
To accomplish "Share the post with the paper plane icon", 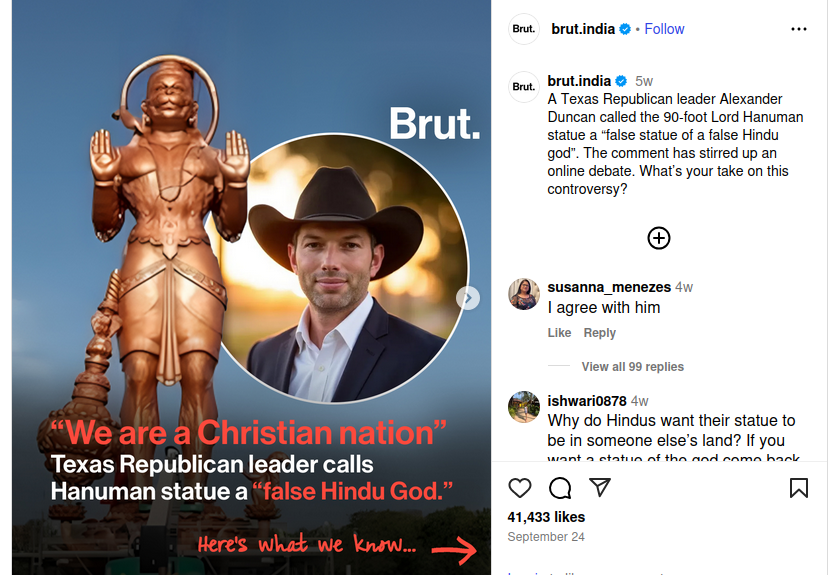I will (x=600, y=487).
